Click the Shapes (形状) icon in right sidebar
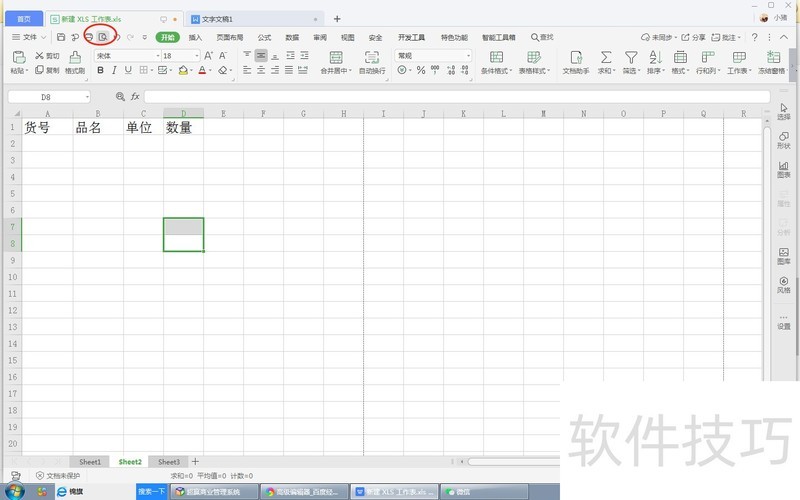 click(x=783, y=138)
